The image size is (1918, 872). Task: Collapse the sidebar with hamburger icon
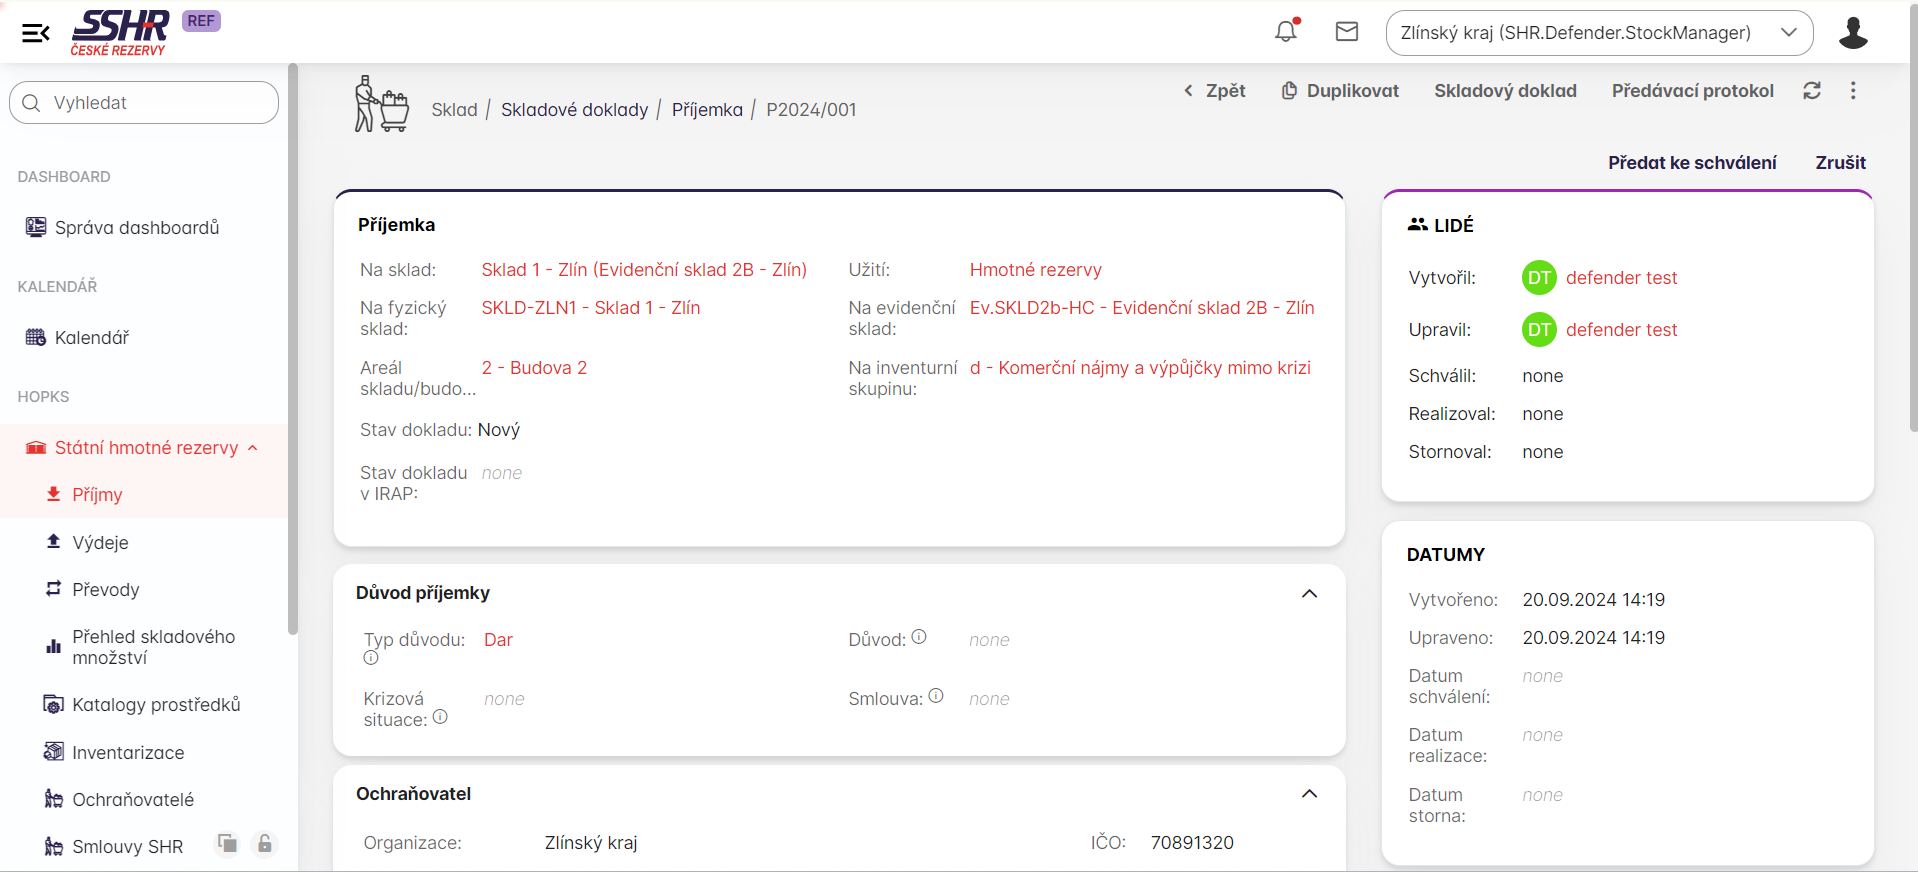pos(36,33)
